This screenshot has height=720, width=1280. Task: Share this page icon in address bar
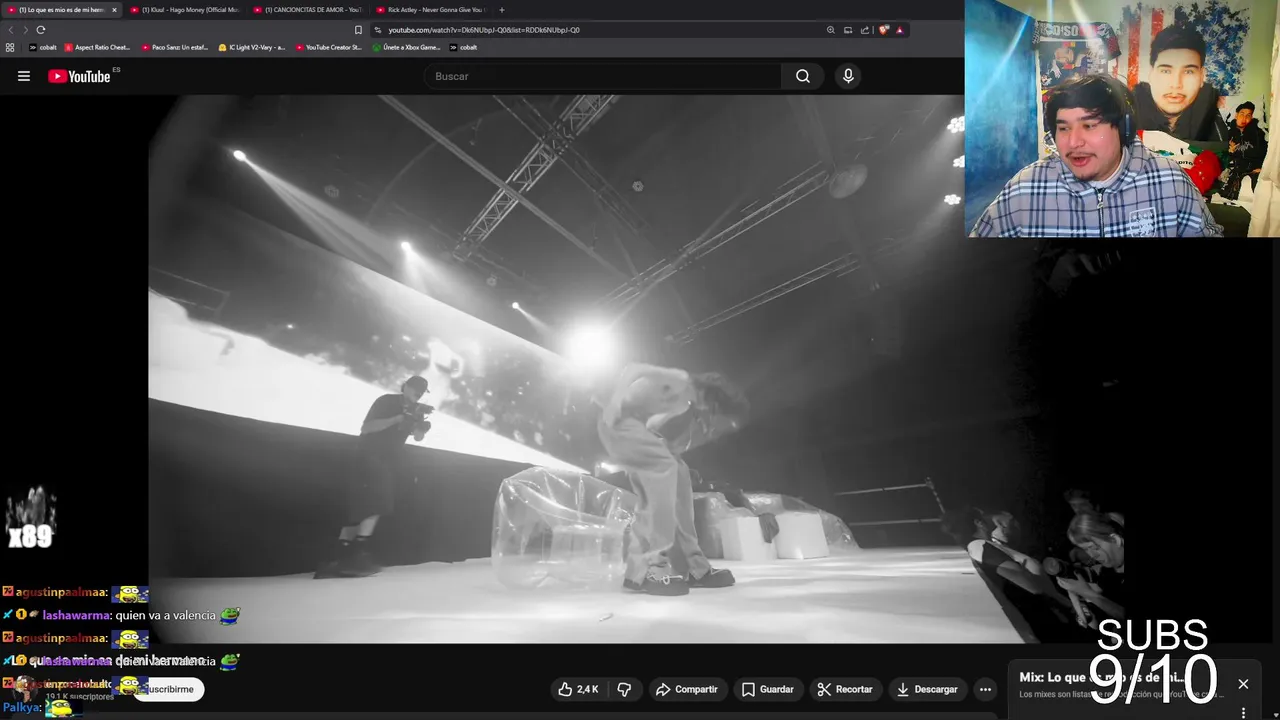pos(865,30)
